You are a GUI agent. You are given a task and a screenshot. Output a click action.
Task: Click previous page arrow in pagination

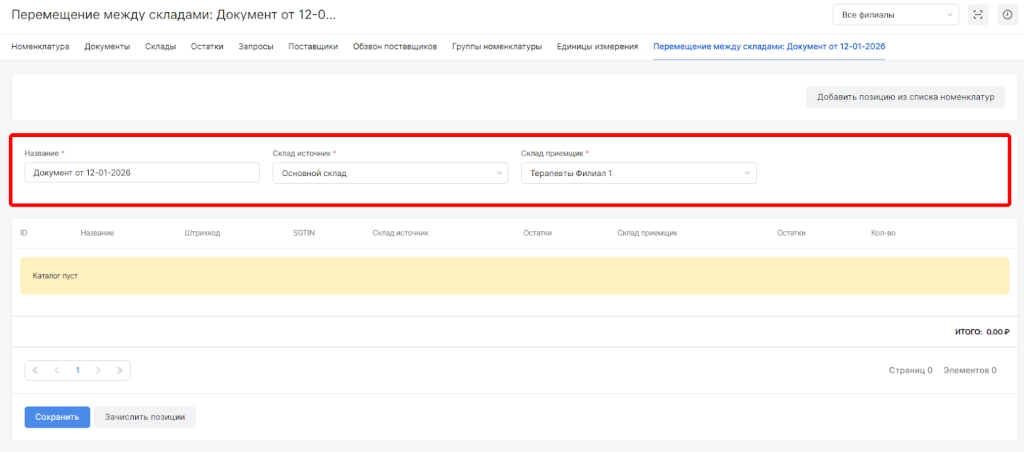click(56, 370)
